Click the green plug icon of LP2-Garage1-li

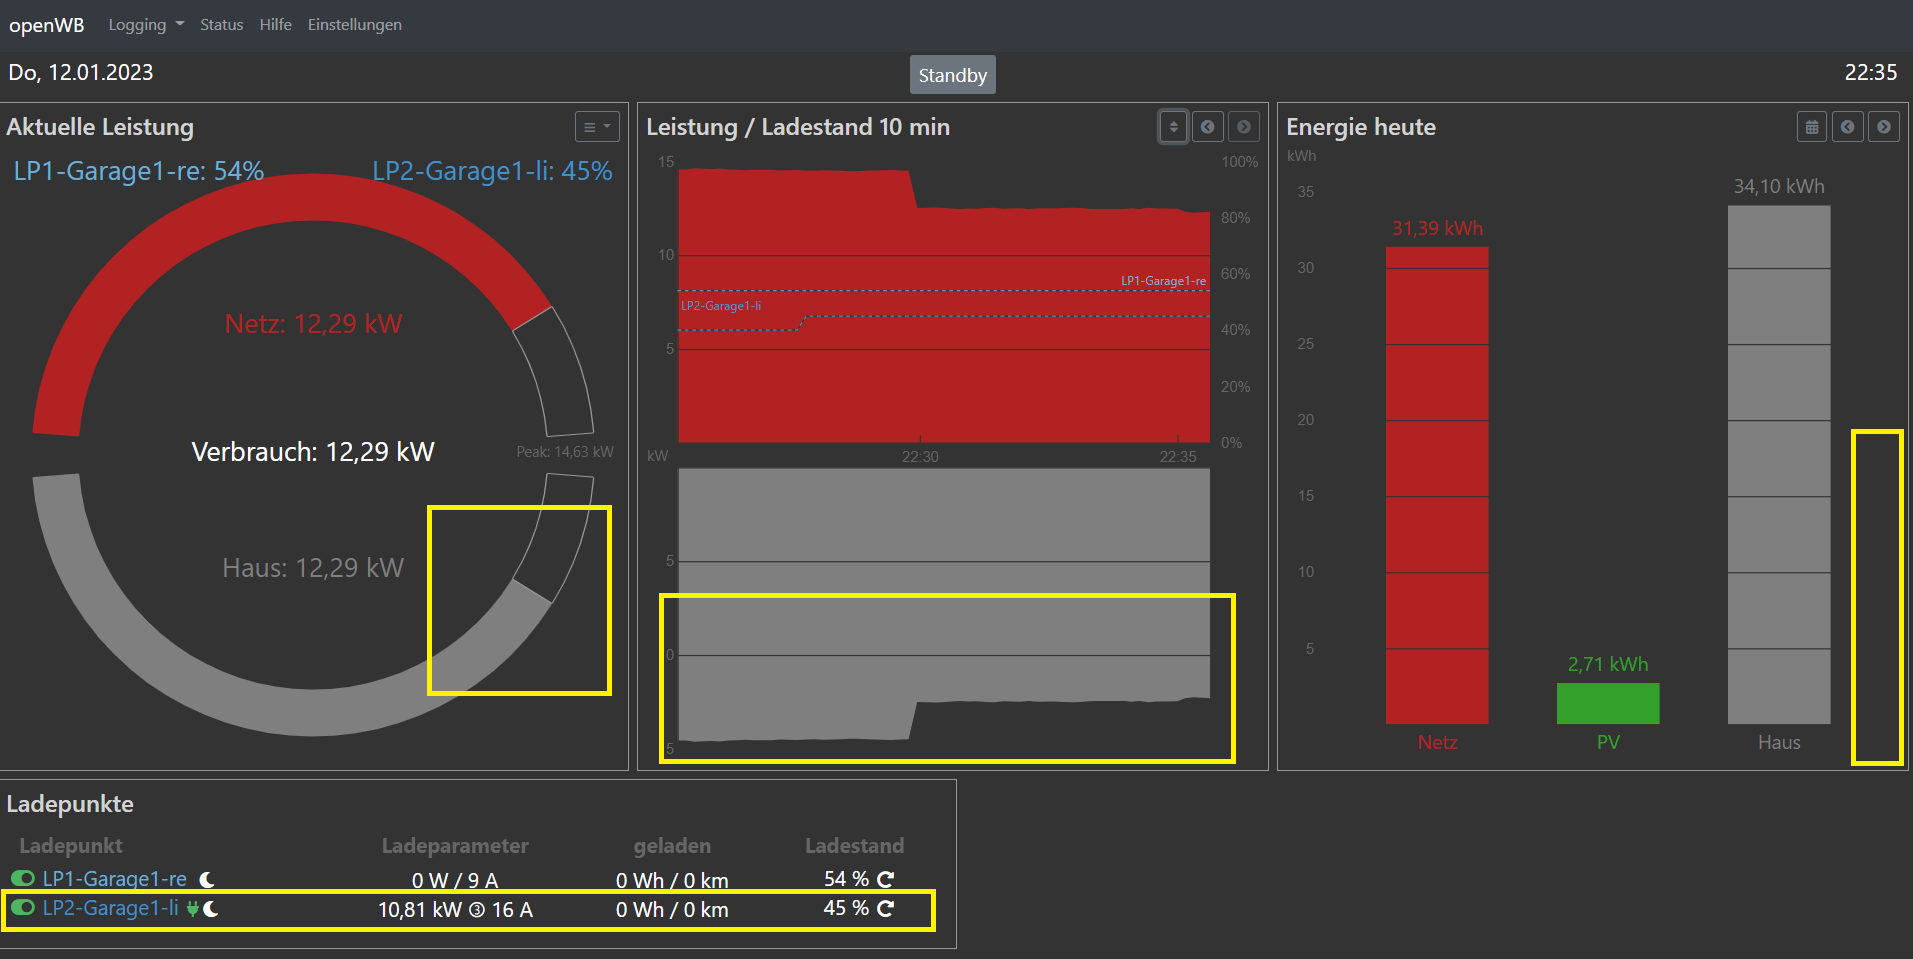192,909
